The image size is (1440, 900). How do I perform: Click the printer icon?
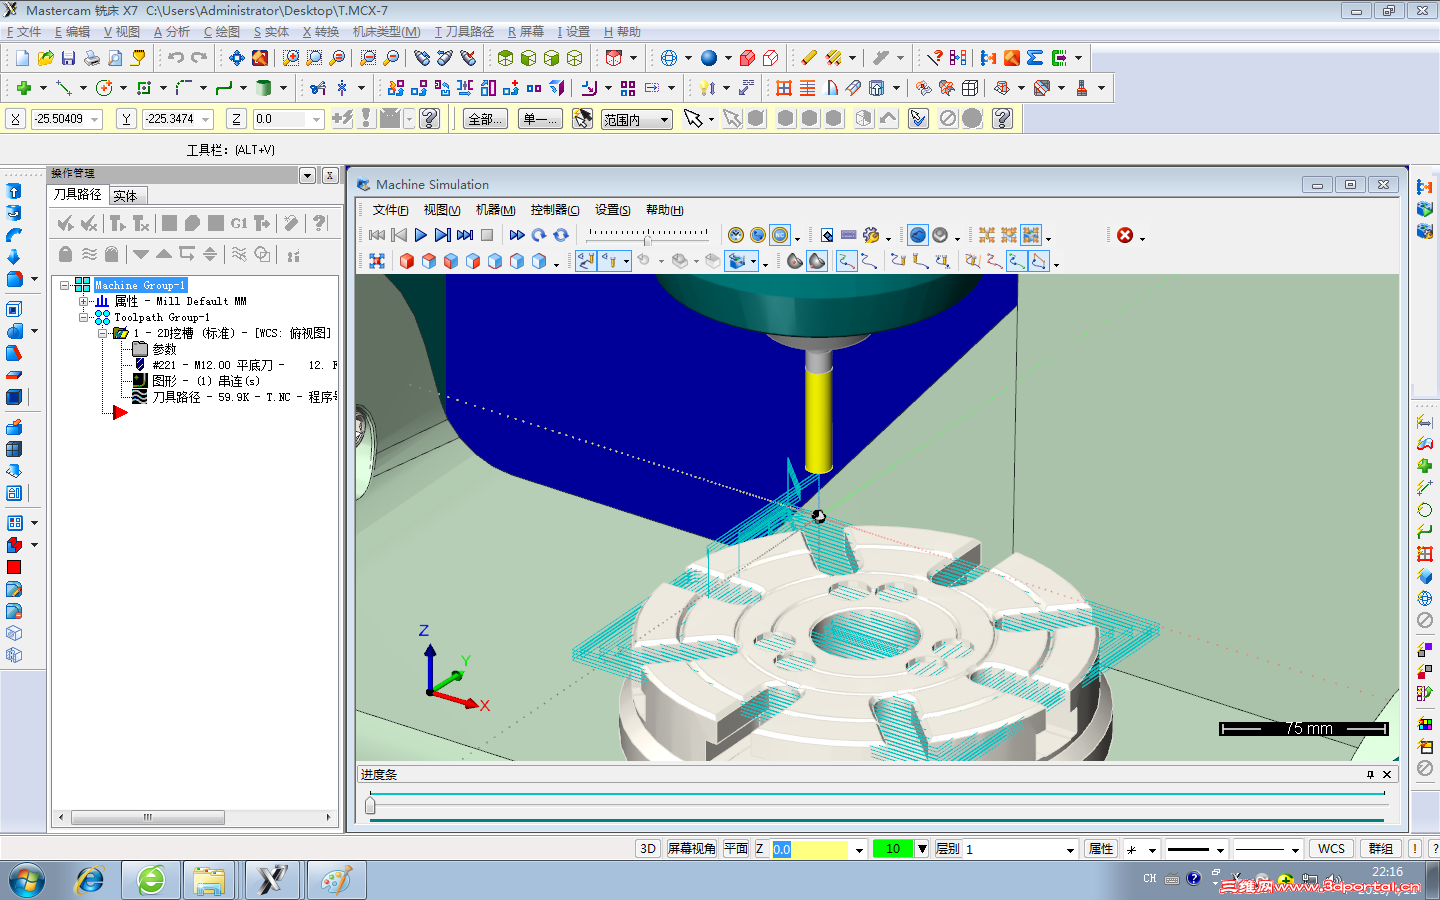91,58
